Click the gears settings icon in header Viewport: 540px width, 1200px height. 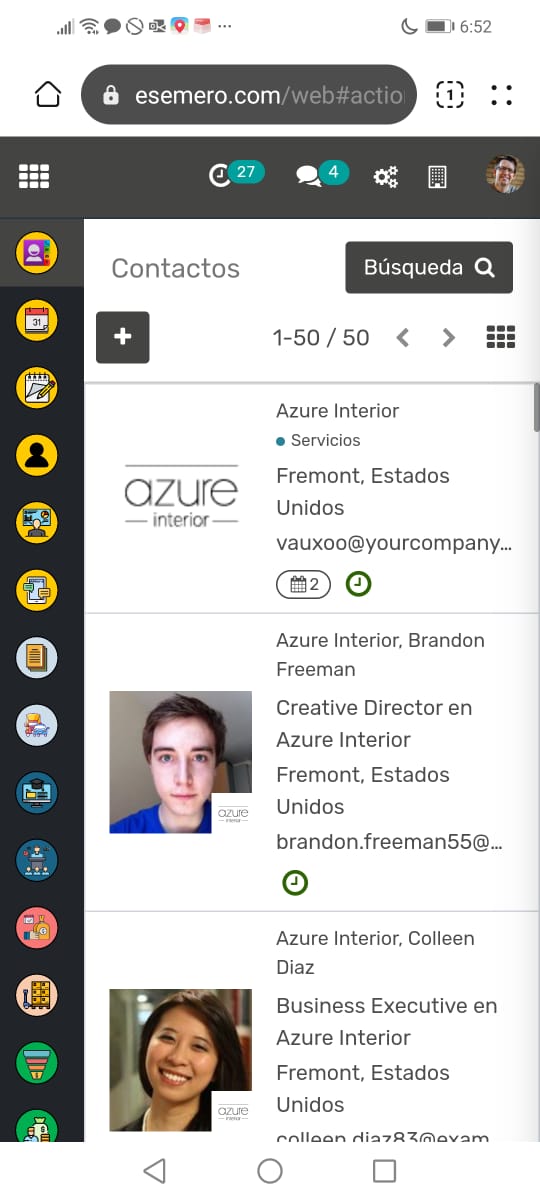pyautogui.click(x=385, y=178)
